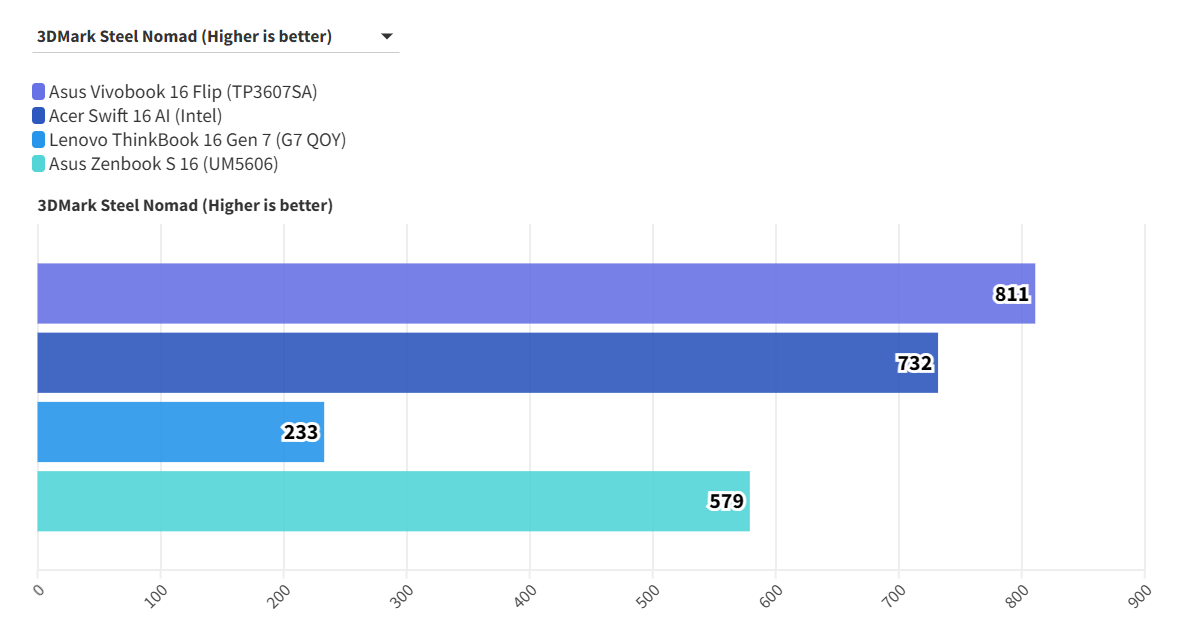Viewport: 1184px width, 626px height.
Task: Click the dropdown arrow beside the benchmark selector
Action: 387,37
